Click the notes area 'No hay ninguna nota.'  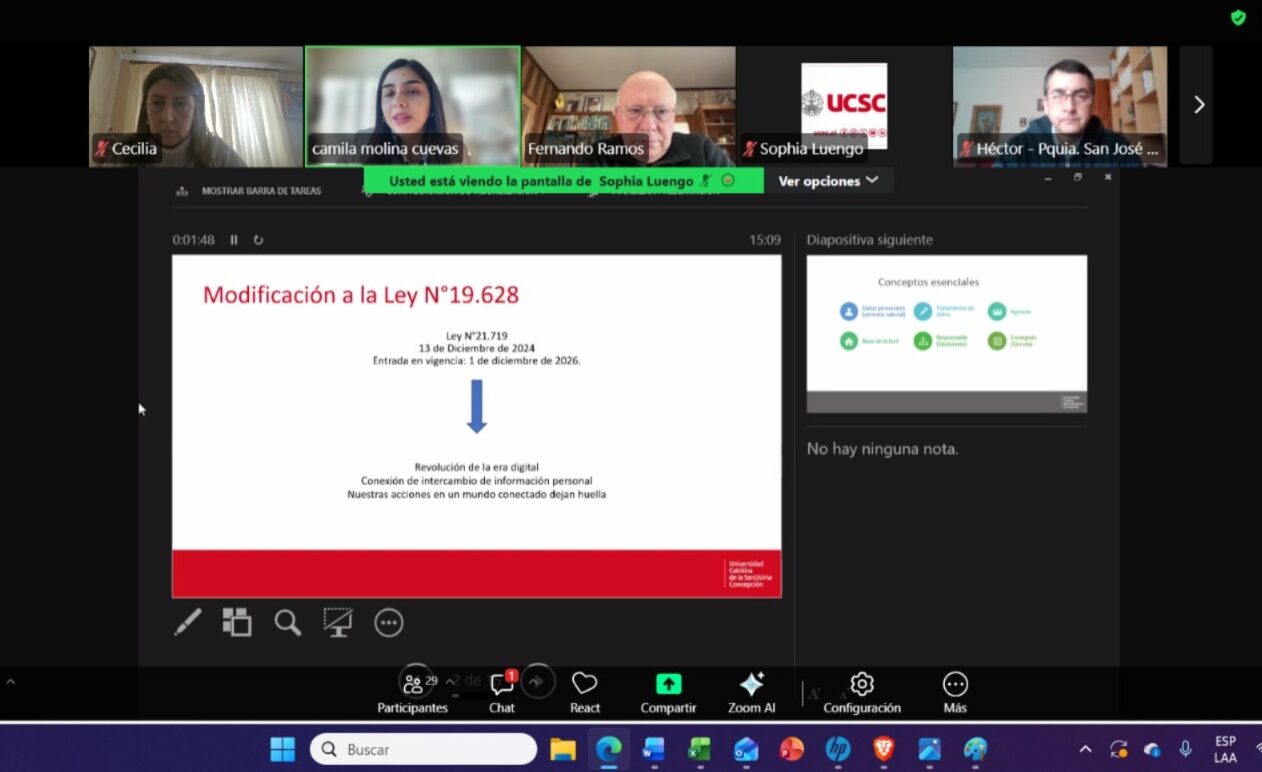pos(883,449)
